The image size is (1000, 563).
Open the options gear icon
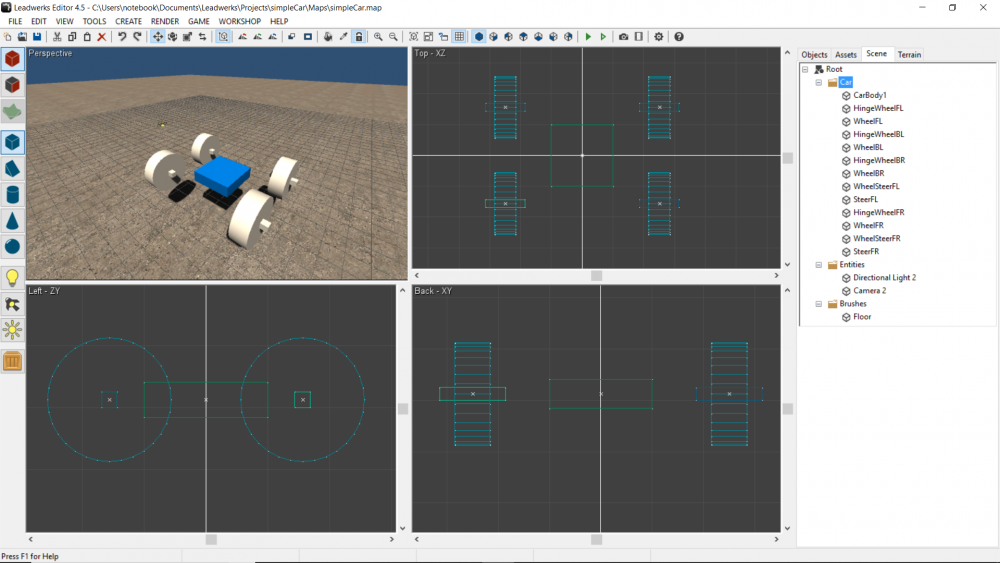658,37
